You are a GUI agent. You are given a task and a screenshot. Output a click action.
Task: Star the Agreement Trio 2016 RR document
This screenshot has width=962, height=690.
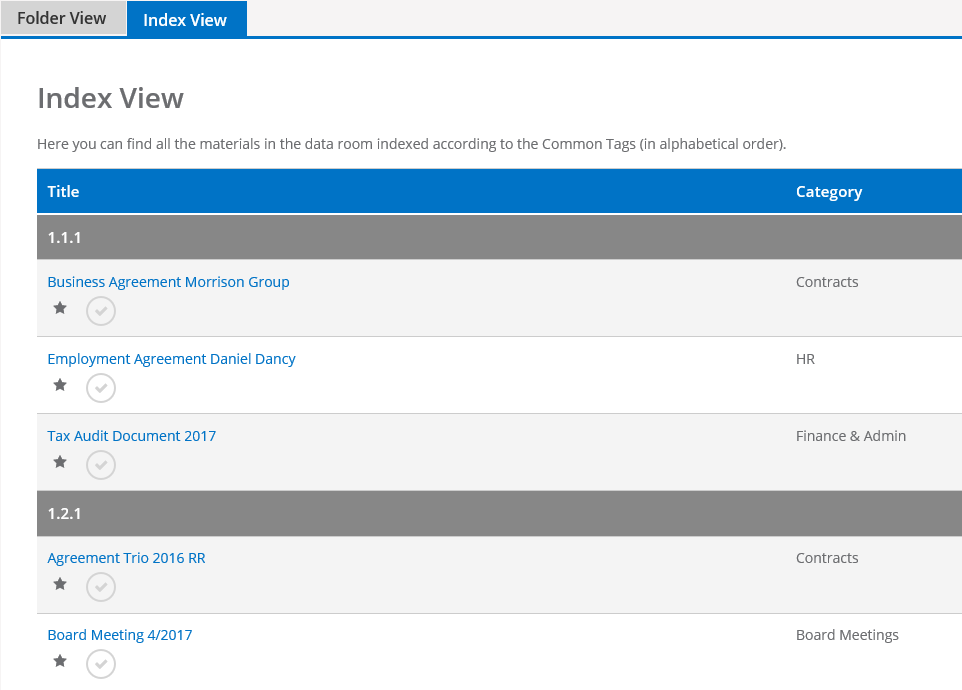pos(59,583)
